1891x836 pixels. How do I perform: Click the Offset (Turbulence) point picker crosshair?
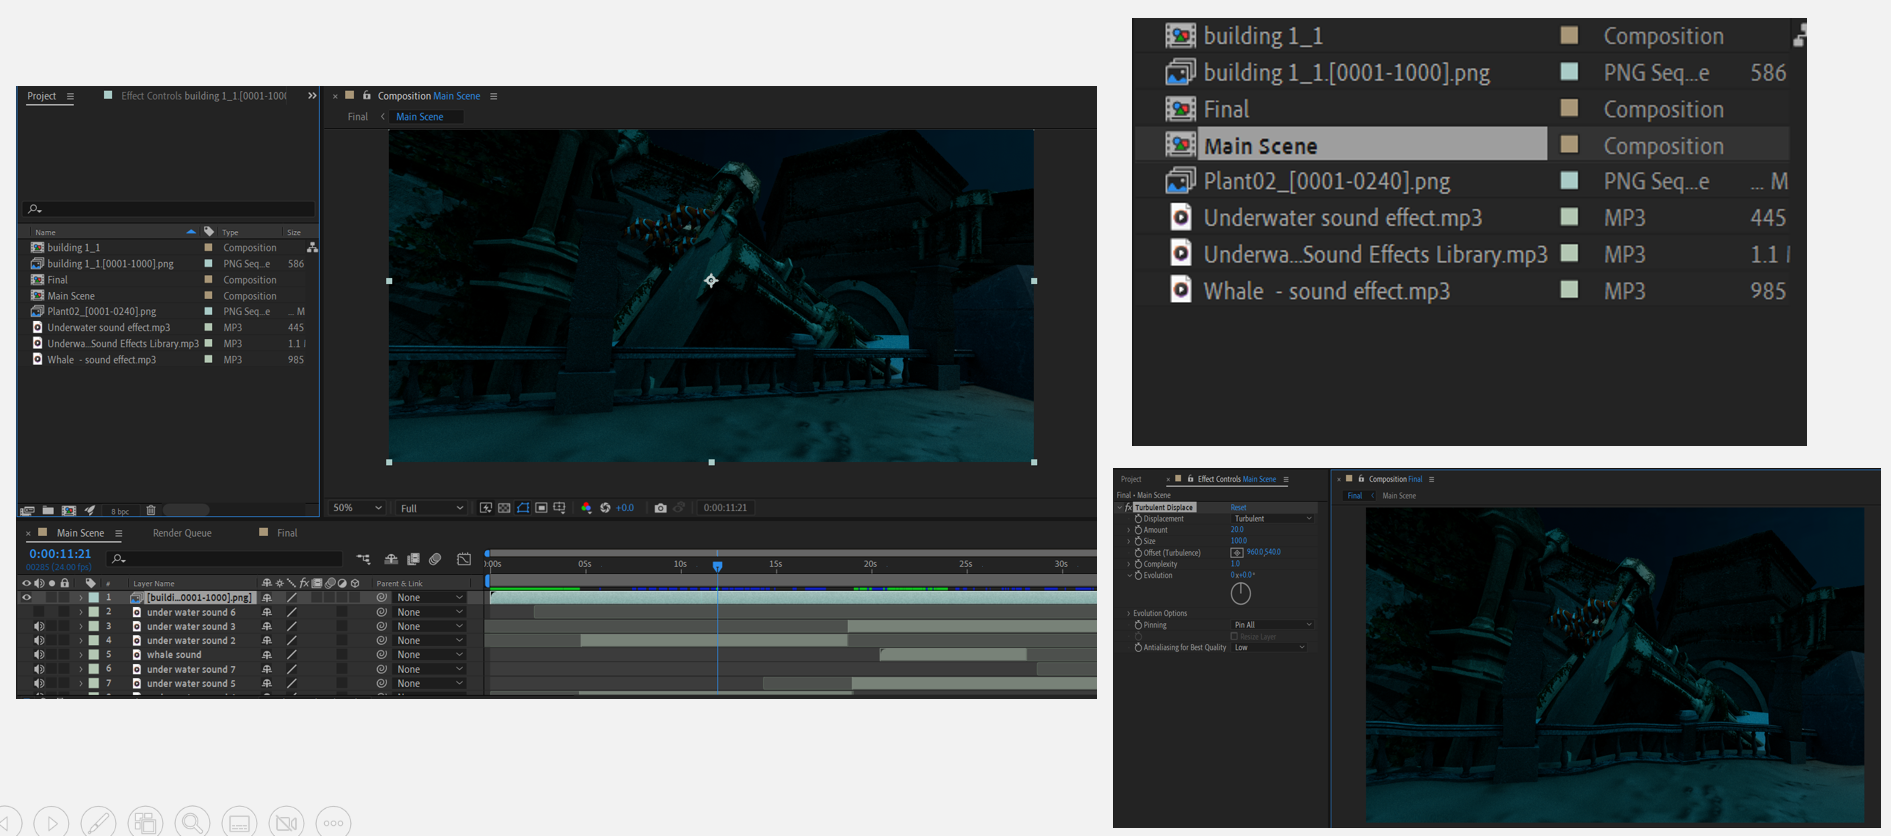click(1237, 552)
